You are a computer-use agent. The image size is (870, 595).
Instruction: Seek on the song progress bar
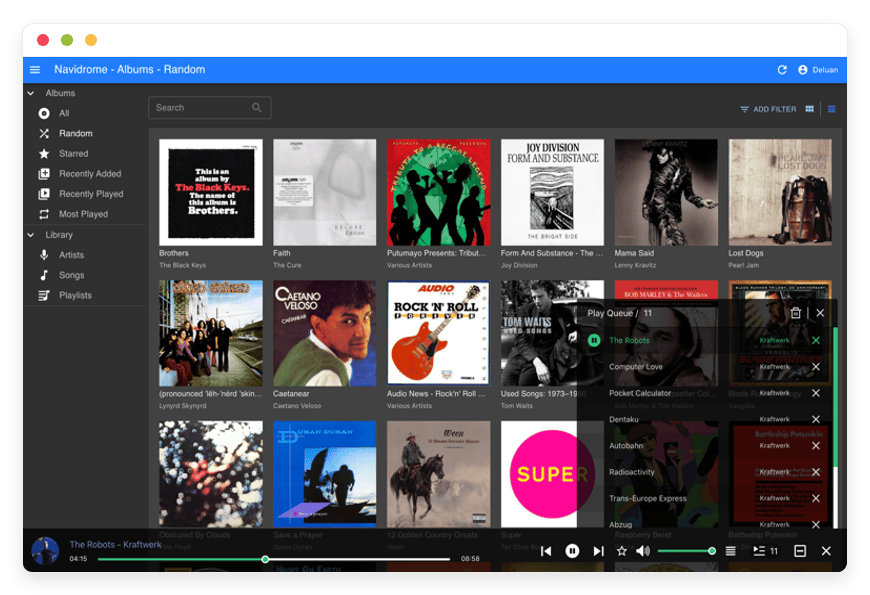coord(274,559)
